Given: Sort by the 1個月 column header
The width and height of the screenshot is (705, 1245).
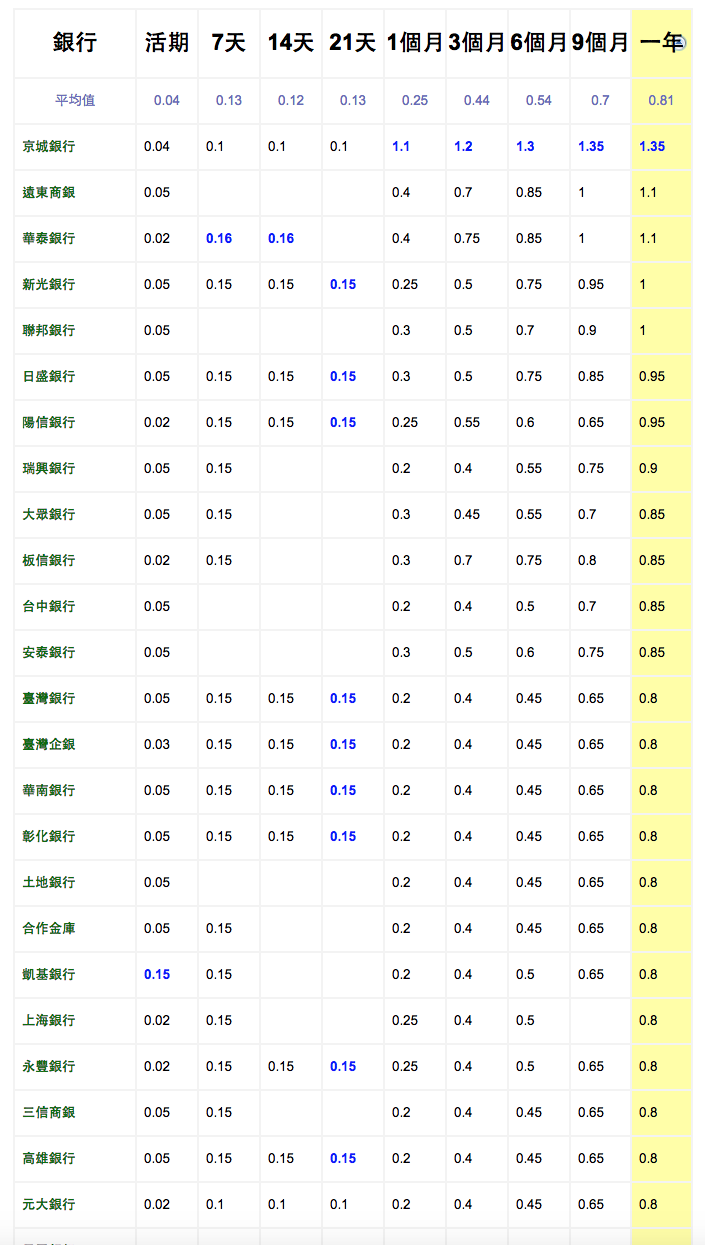Looking at the screenshot, I should (x=415, y=42).
